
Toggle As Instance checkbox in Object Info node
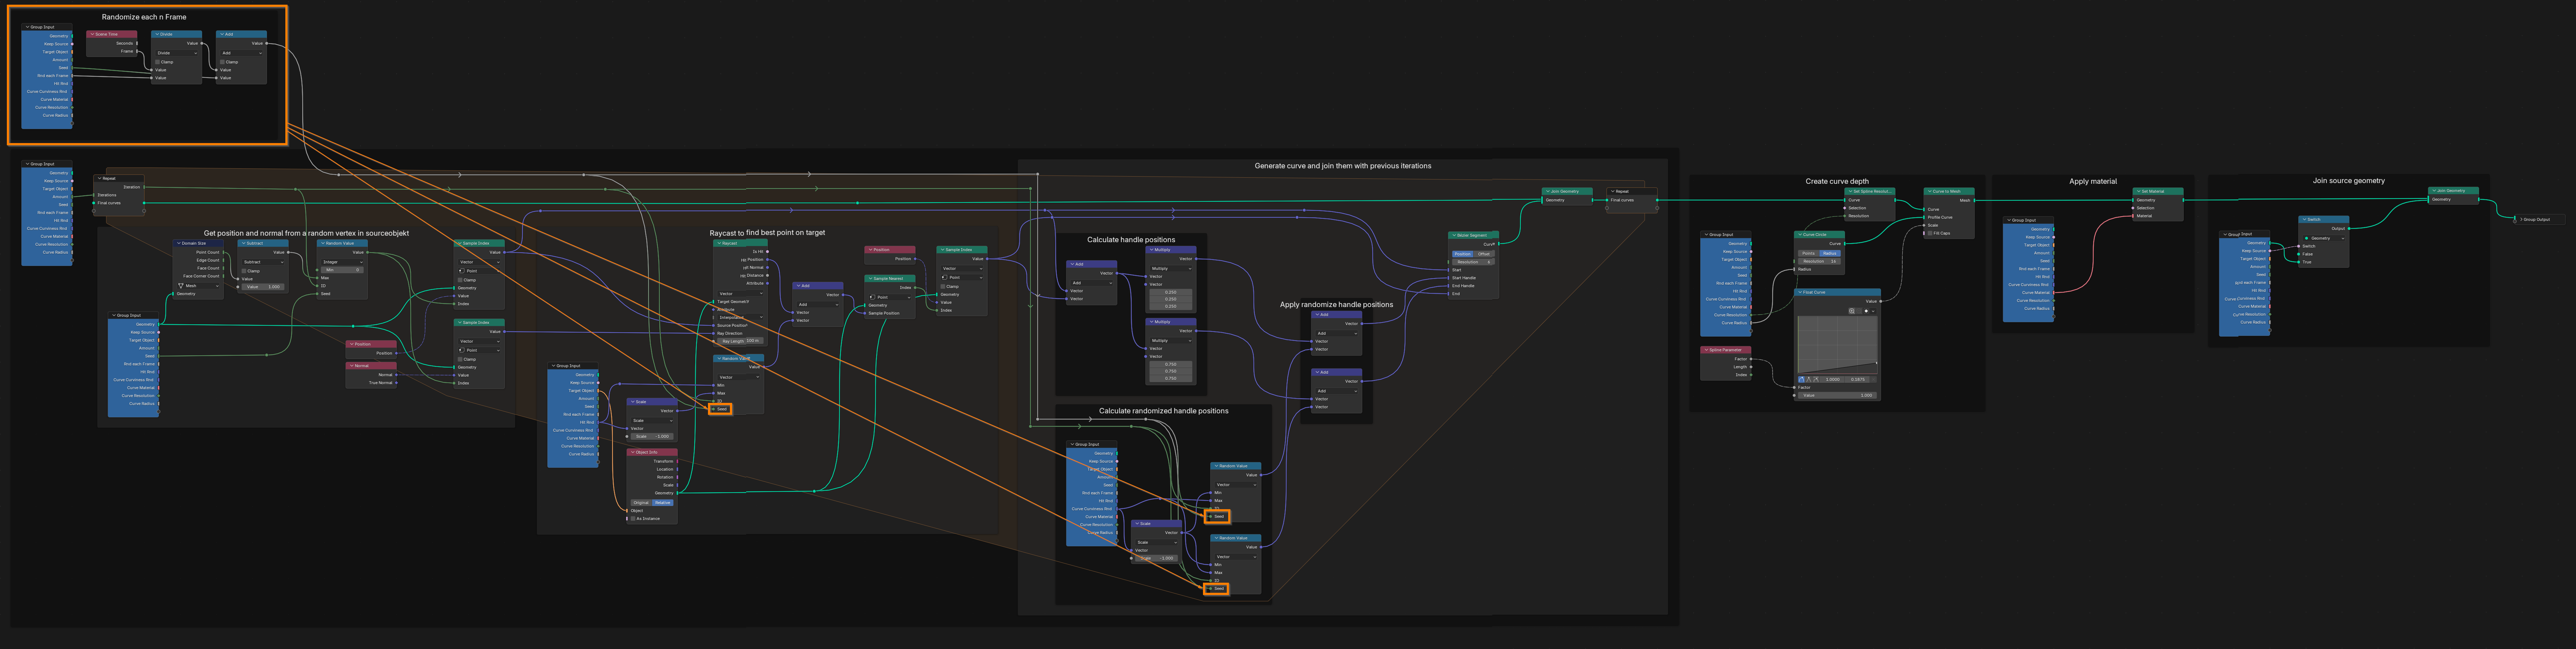pyautogui.click(x=633, y=519)
